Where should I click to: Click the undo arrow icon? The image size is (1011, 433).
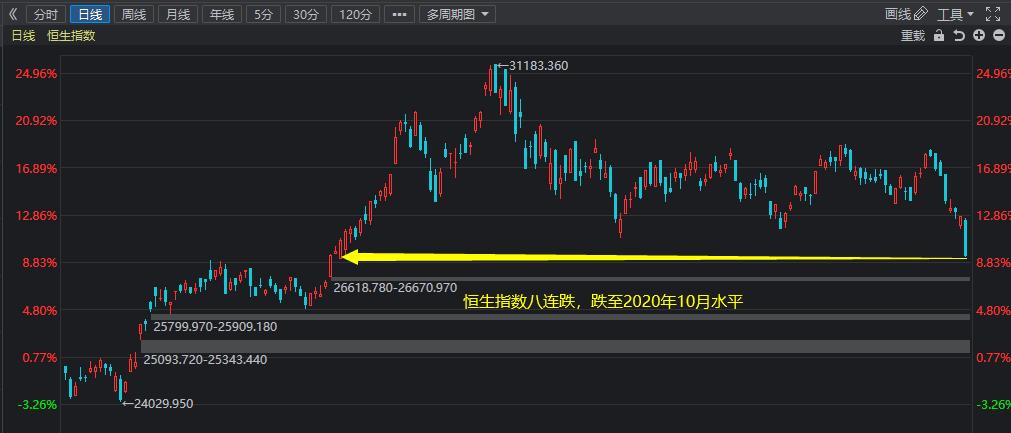959,36
